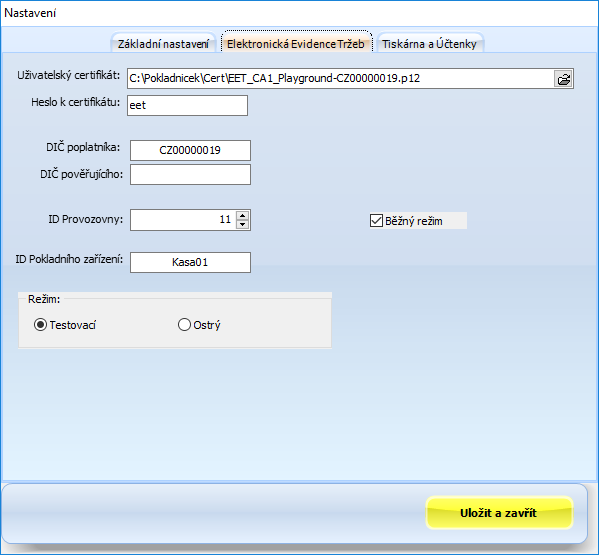Focus the Uživatelský certifikát path field

pyautogui.click(x=340, y=79)
